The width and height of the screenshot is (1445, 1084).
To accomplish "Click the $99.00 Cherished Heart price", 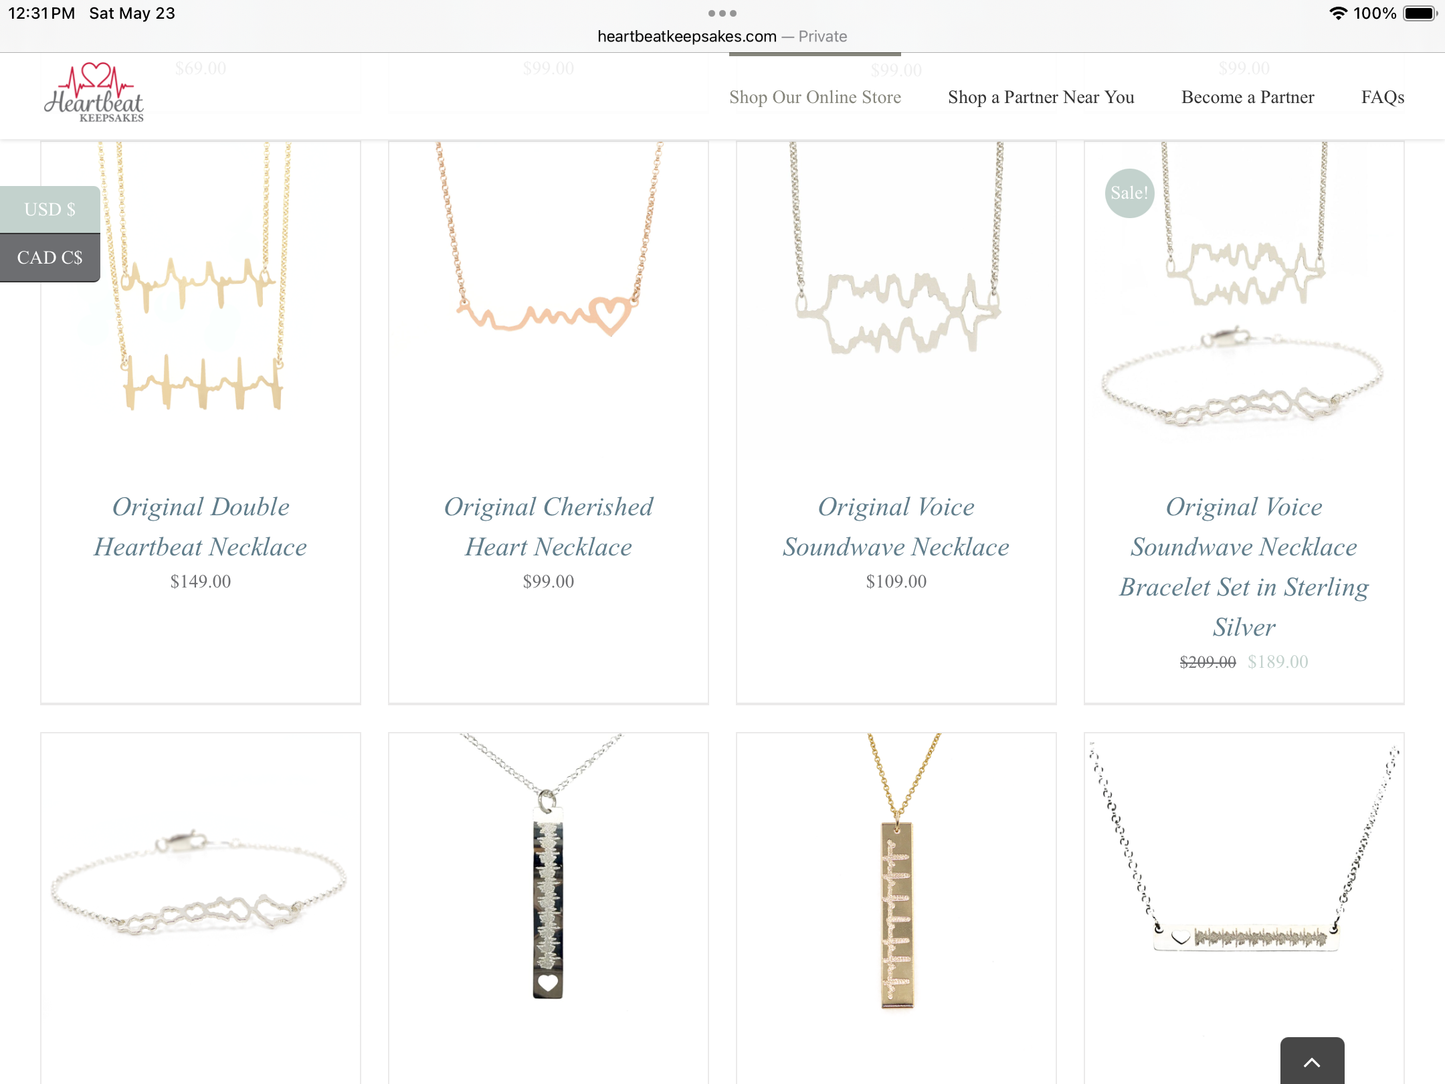I will click(x=548, y=581).
